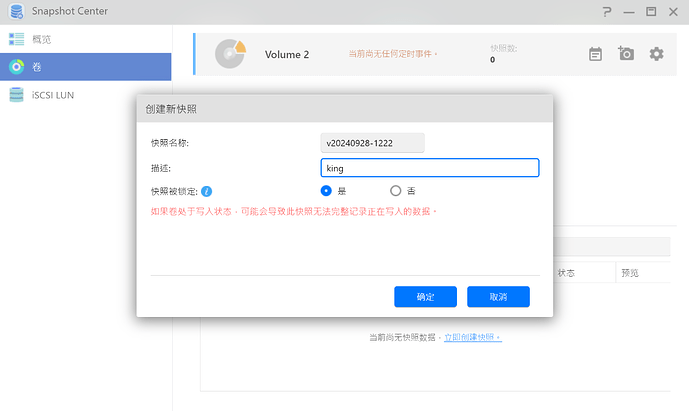Viewport: 689px width, 411px height.
Task: Click the 概览 overview icon in sidebar
Action: pos(16,39)
